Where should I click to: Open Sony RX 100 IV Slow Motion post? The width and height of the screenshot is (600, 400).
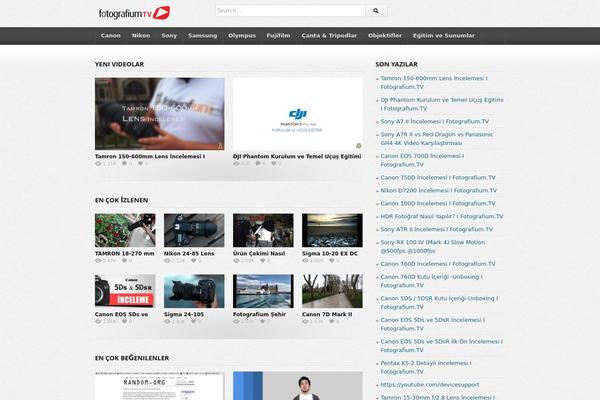[432, 247]
